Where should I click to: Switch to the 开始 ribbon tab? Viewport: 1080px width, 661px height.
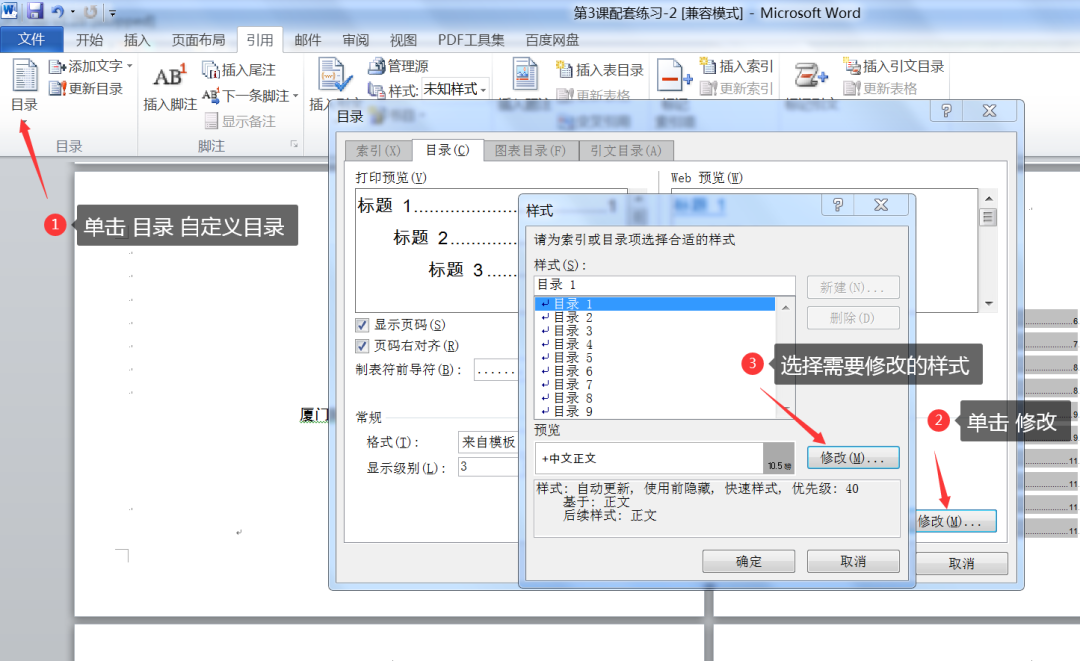pos(90,40)
